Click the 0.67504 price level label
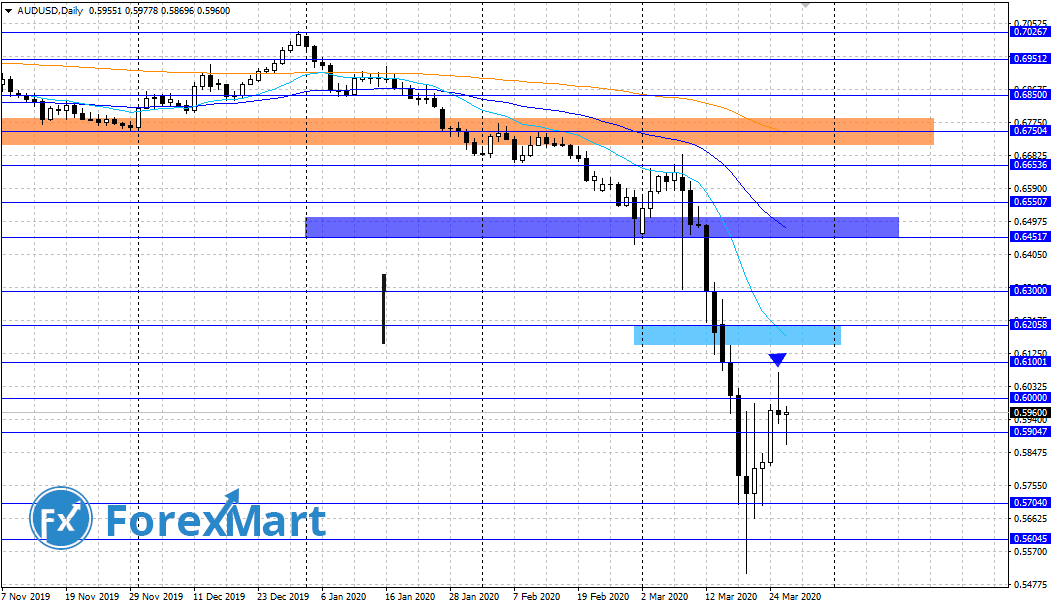1054x608 pixels. click(1030, 131)
